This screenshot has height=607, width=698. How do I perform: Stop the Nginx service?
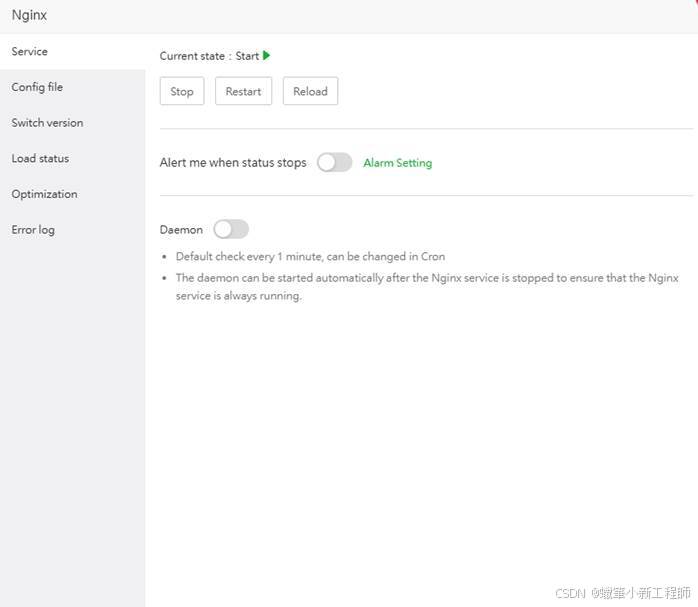point(182,91)
